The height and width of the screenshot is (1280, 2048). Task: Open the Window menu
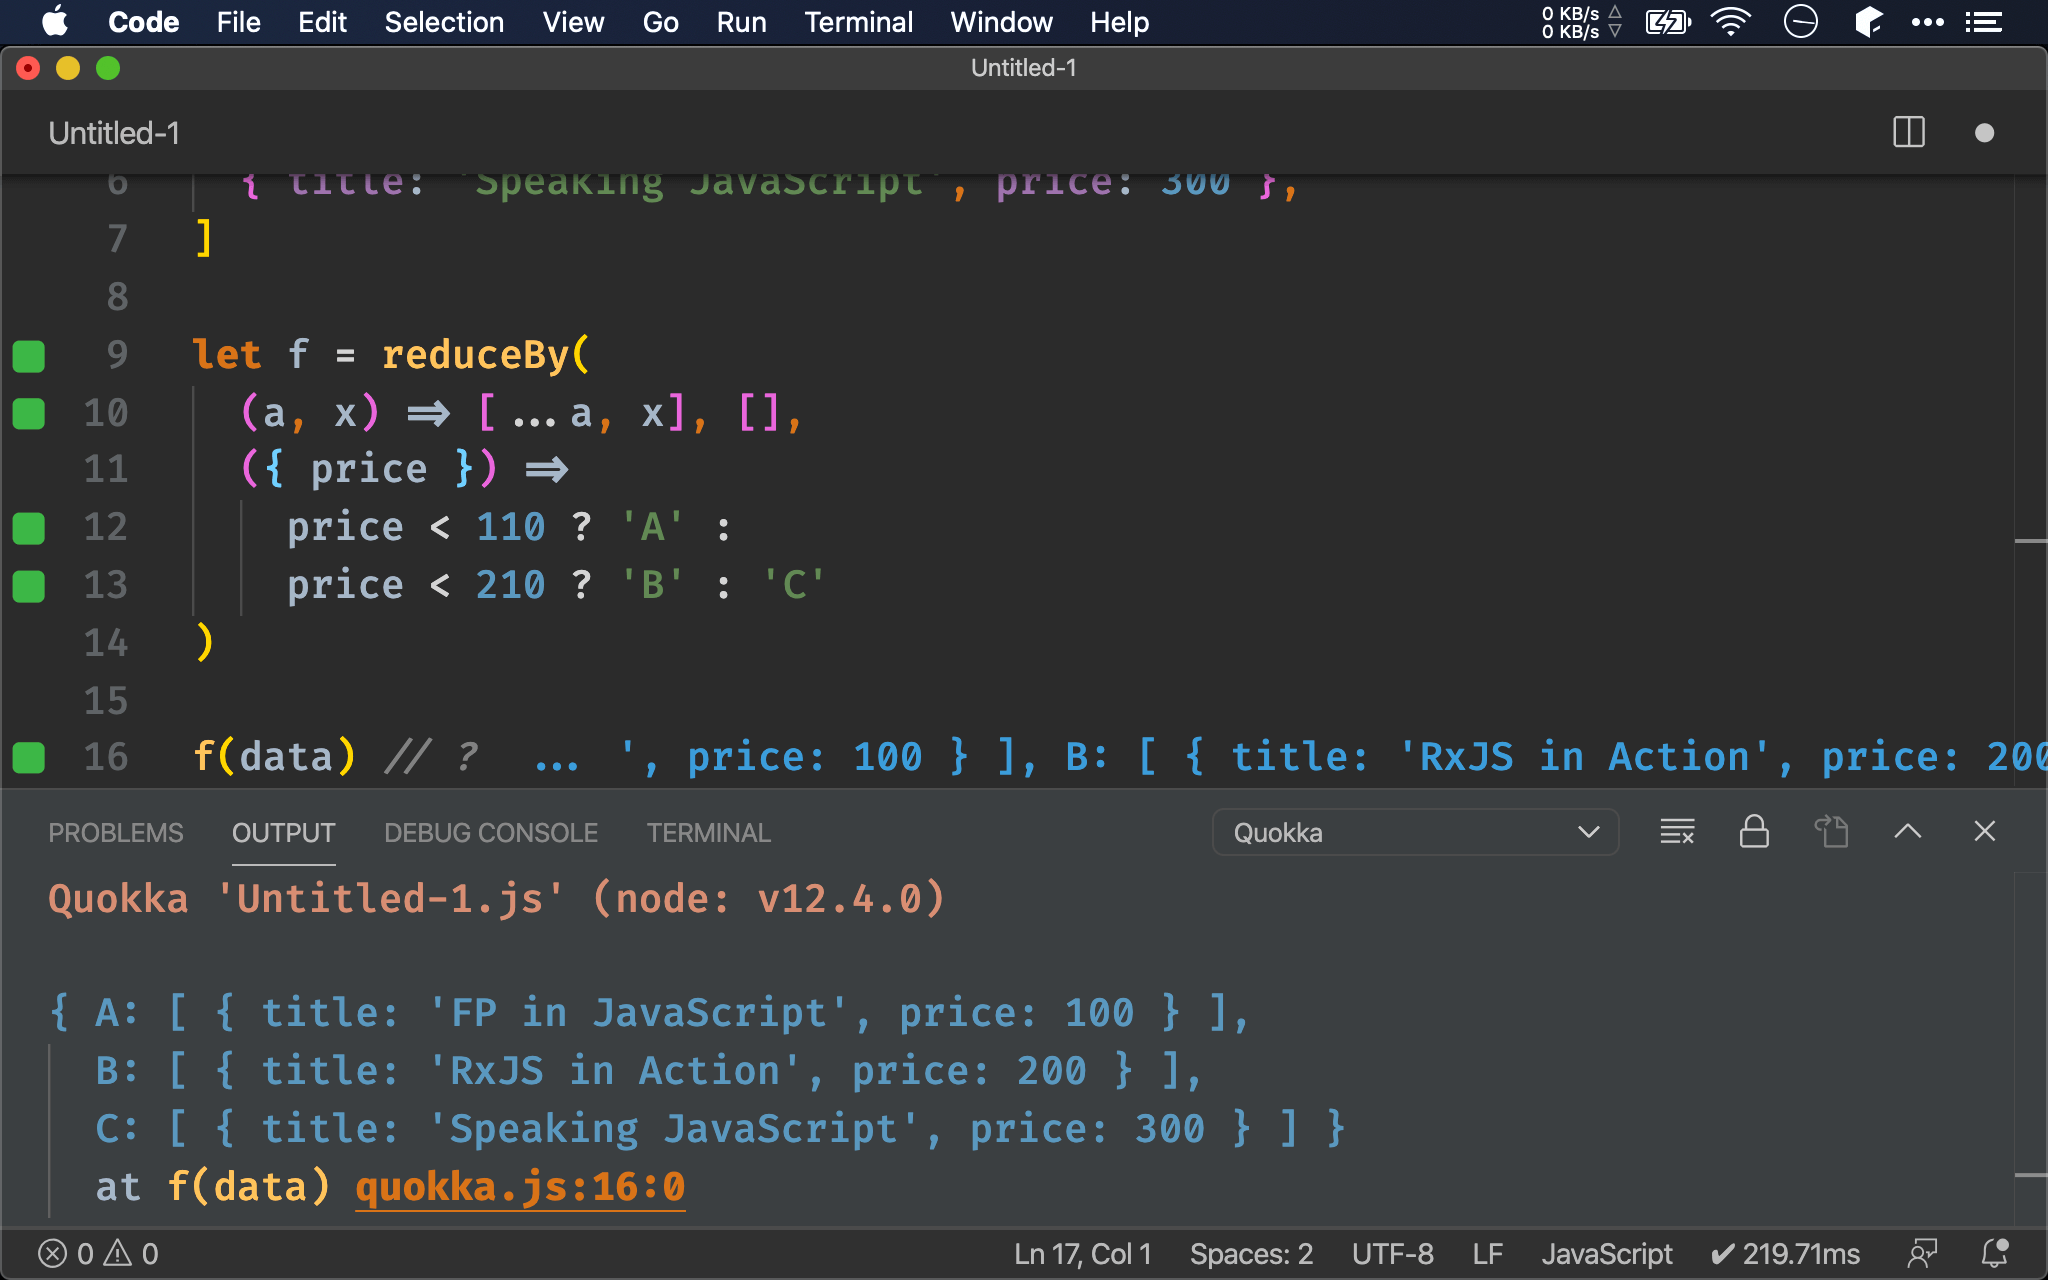click(1001, 22)
